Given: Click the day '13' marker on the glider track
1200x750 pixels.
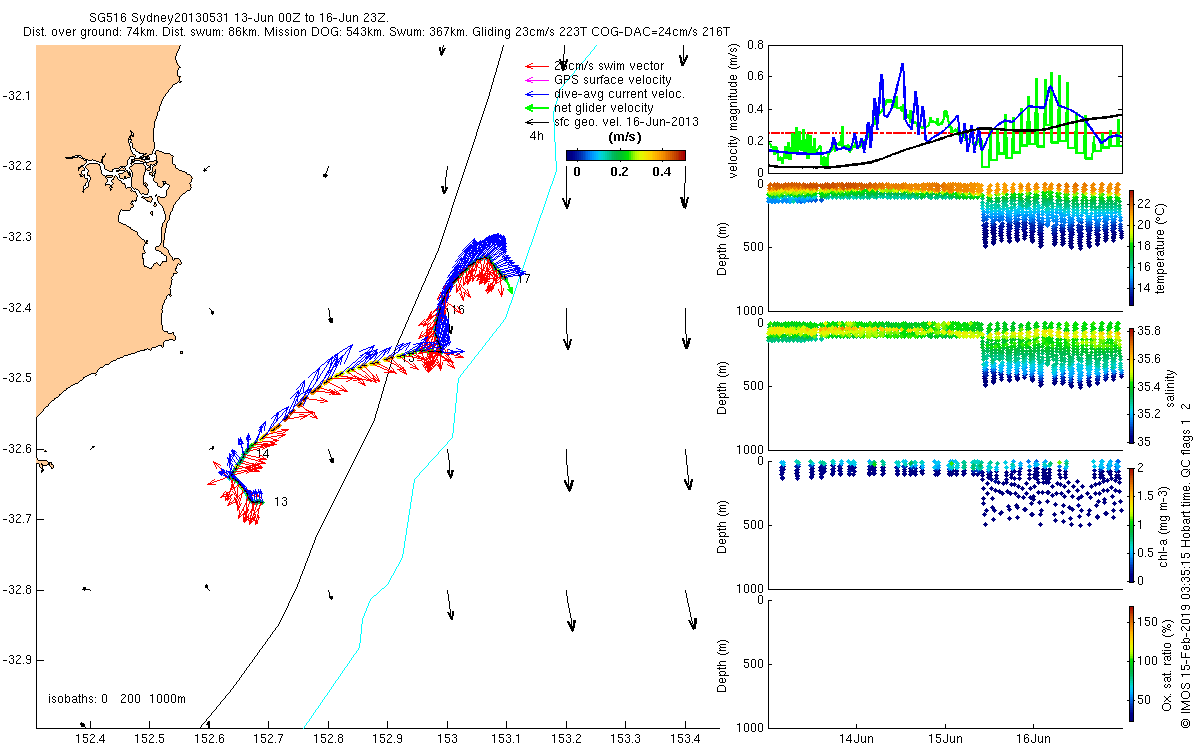Looking at the screenshot, I should 281,502.
